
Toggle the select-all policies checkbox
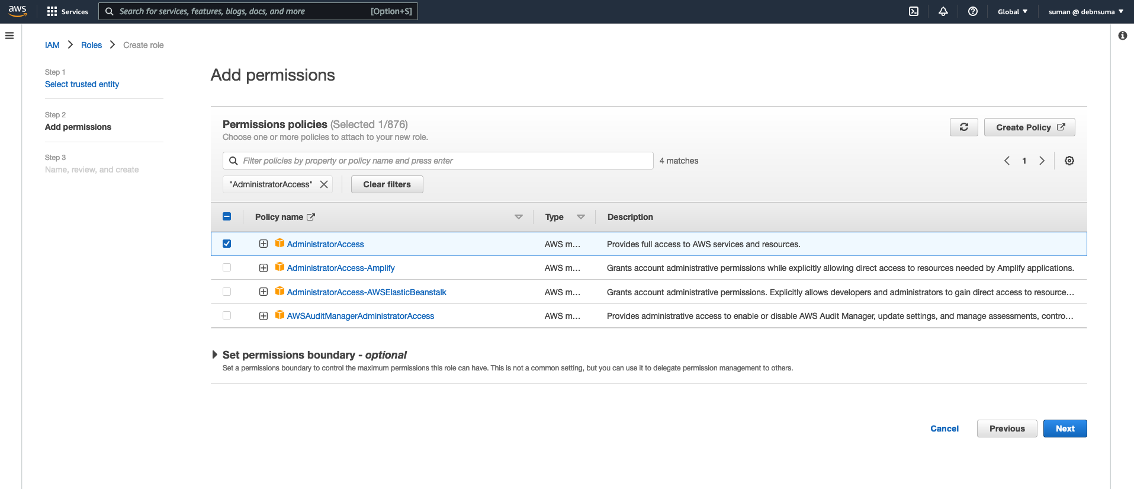227,216
